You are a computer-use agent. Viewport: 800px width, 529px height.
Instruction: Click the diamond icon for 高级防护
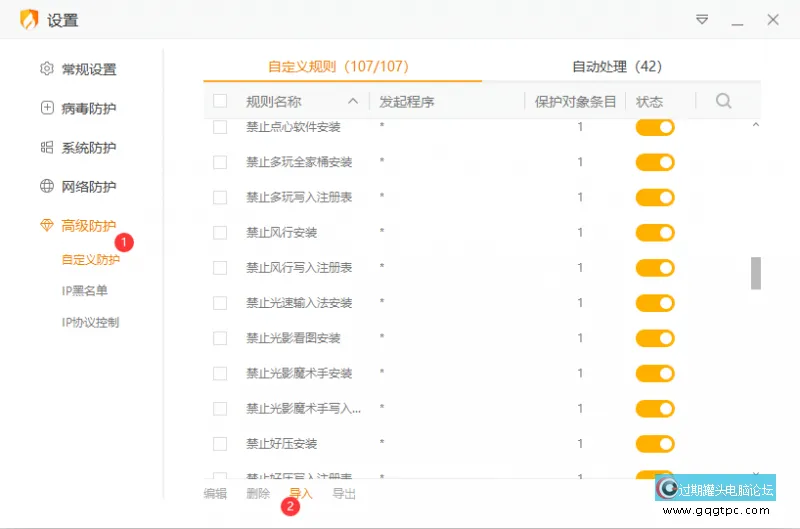(x=47, y=225)
